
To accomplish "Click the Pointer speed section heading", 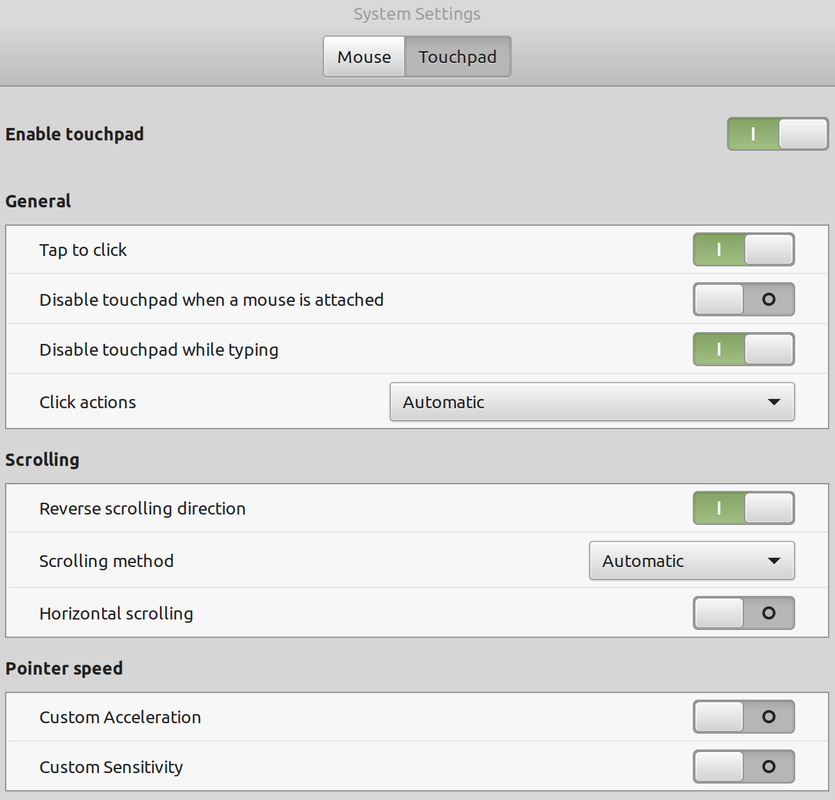I will pyautogui.click(x=64, y=668).
